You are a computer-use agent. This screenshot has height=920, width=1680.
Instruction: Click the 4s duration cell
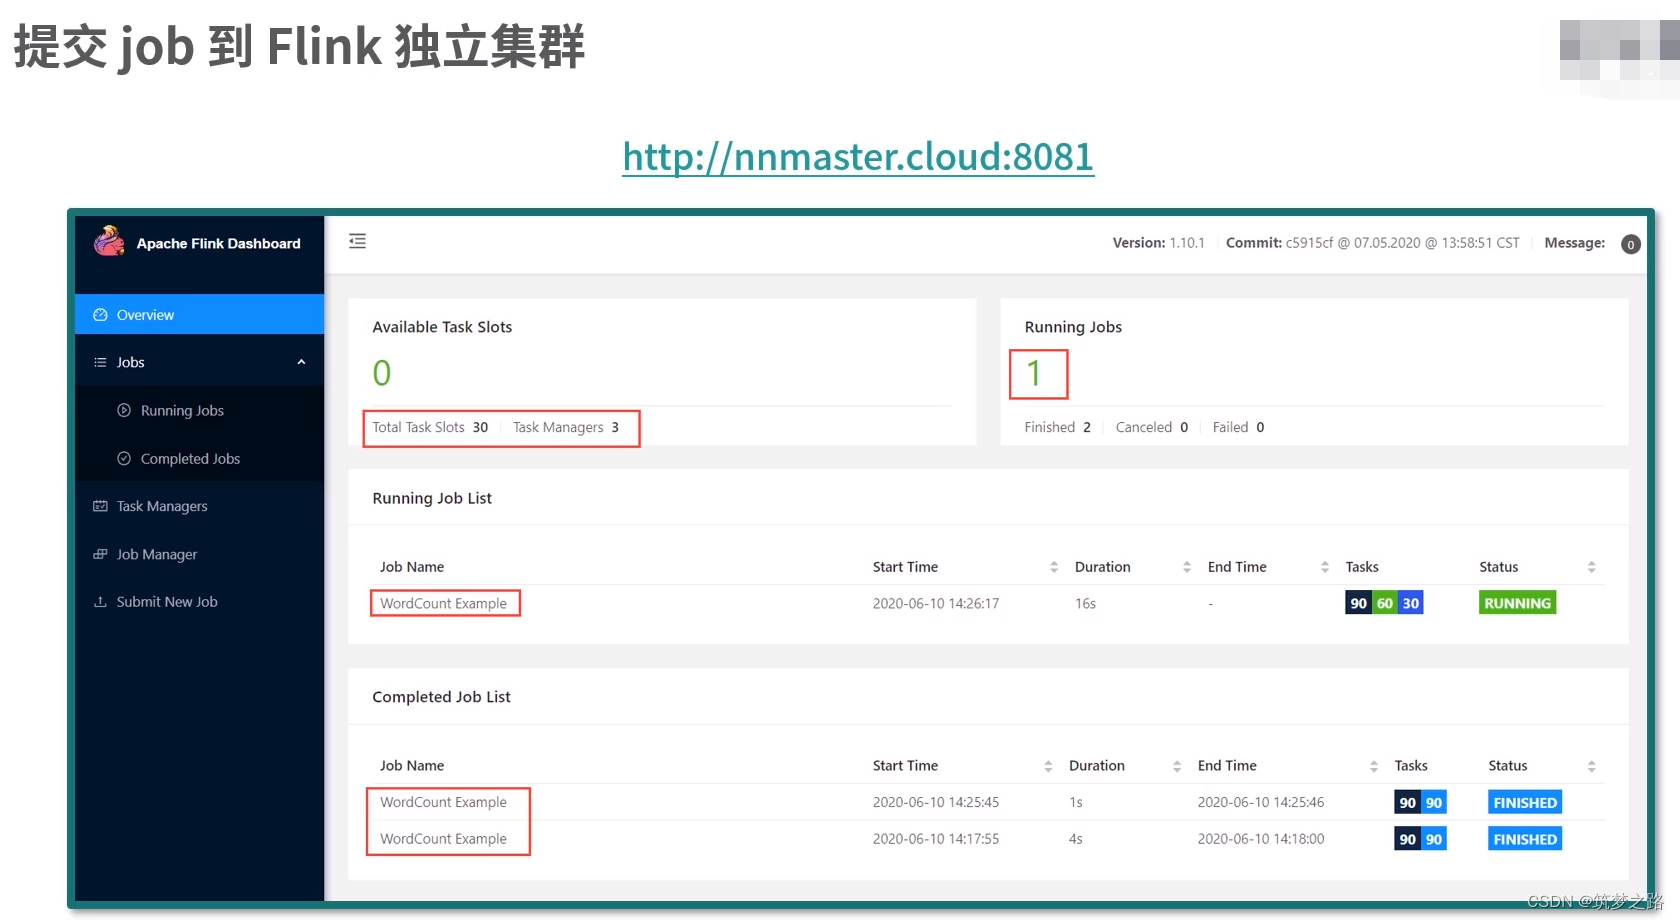[x=1075, y=839]
